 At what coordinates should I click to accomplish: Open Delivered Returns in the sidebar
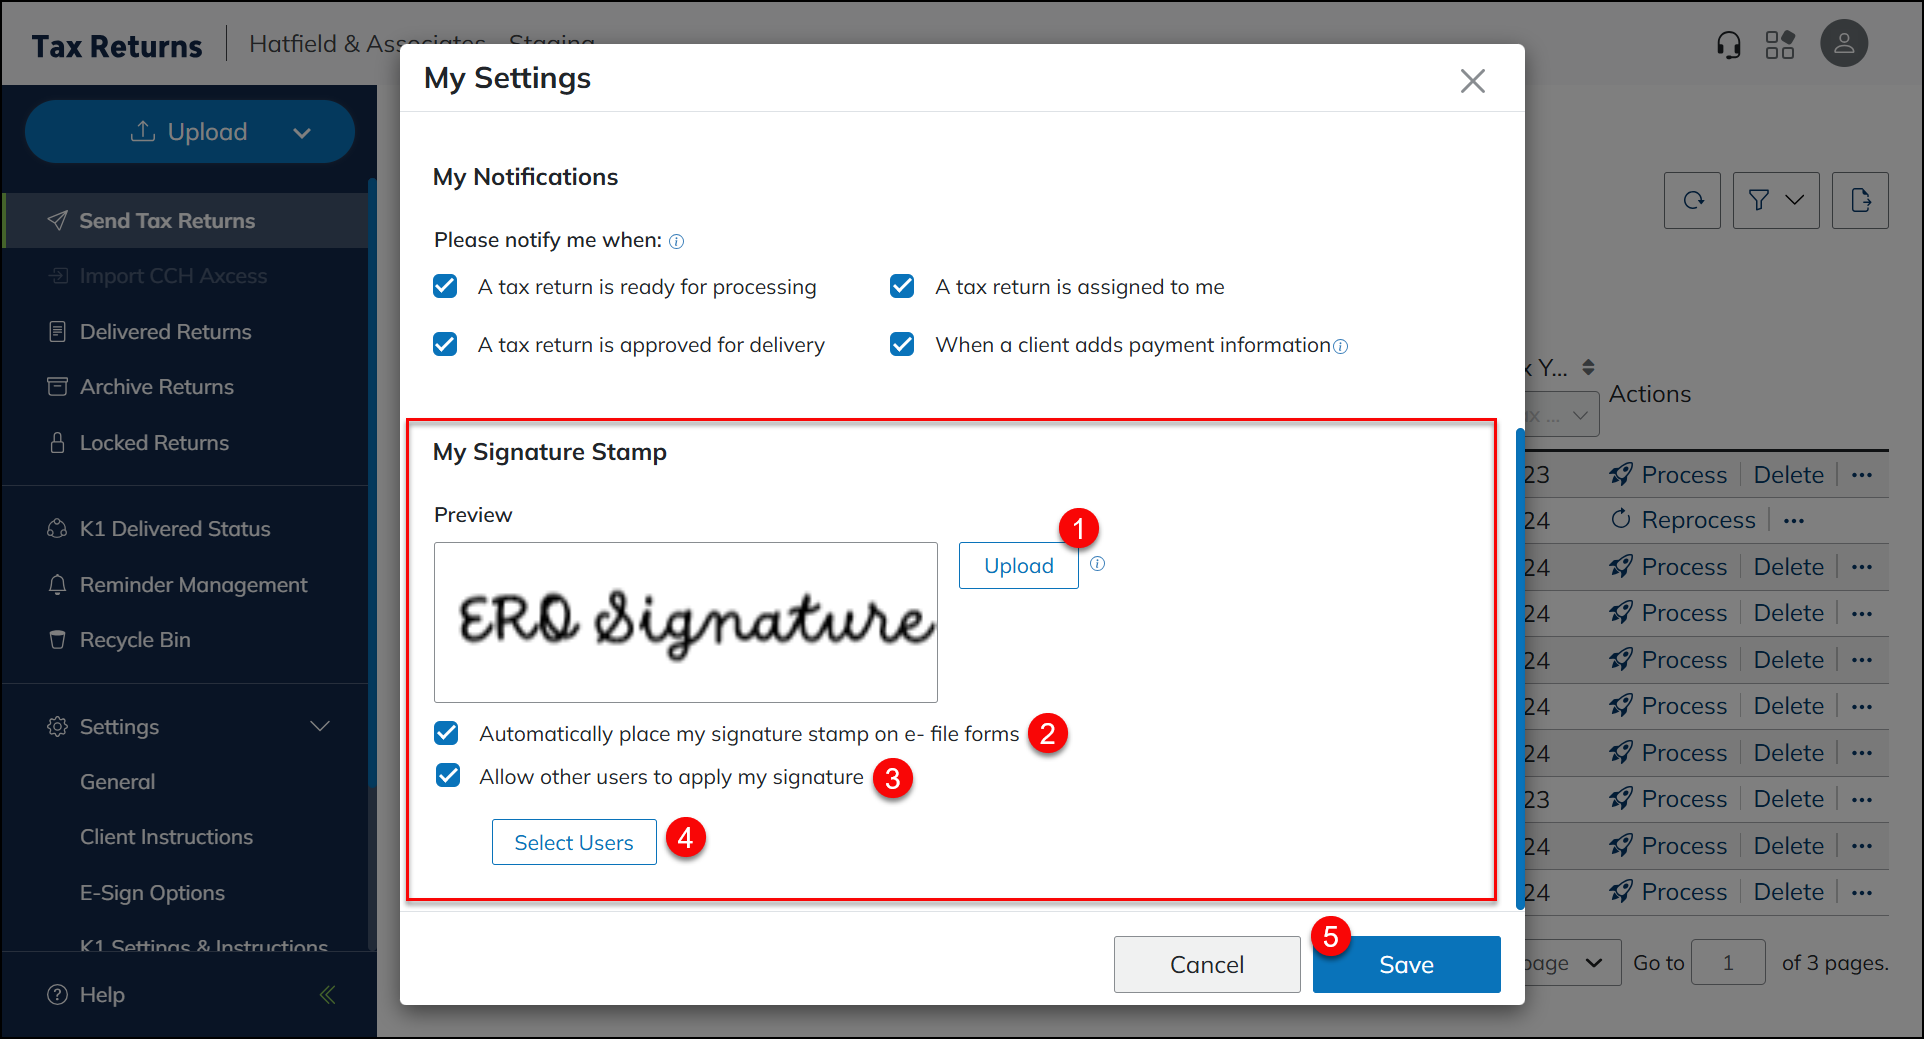pyautogui.click(x=165, y=332)
